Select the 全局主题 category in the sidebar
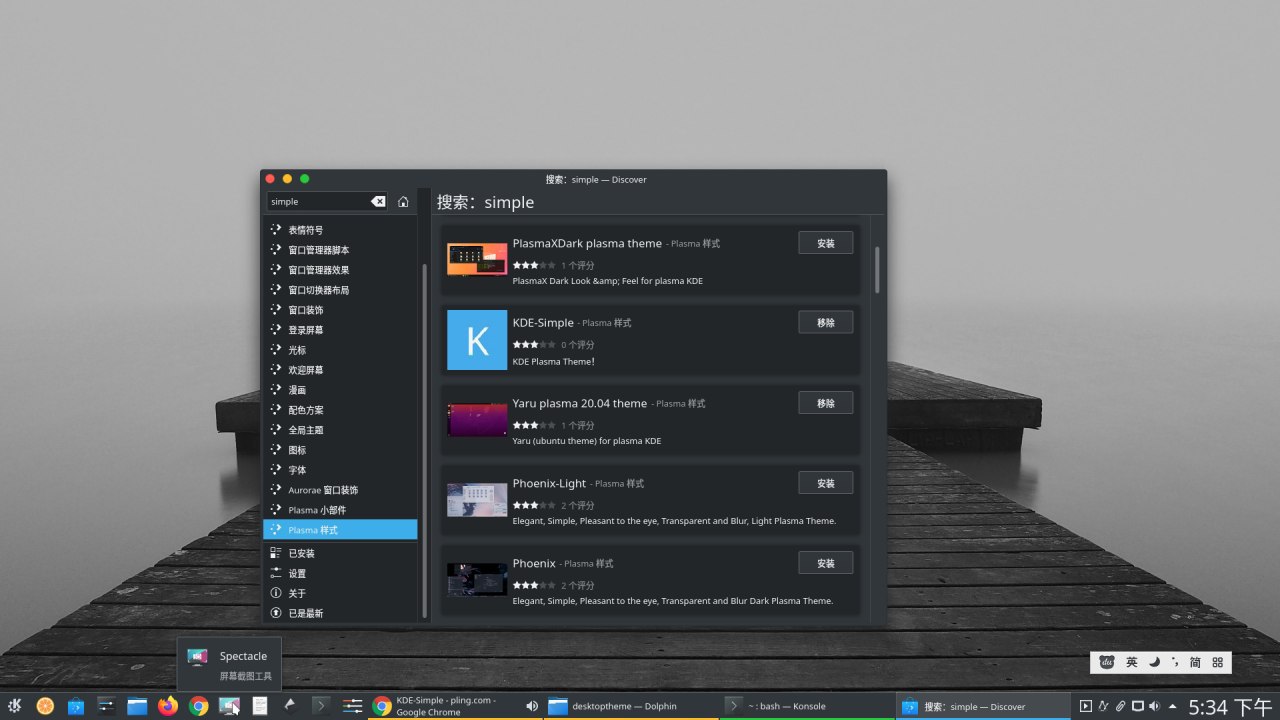Image resolution: width=1280 pixels, height=720 pixels. 340,430
